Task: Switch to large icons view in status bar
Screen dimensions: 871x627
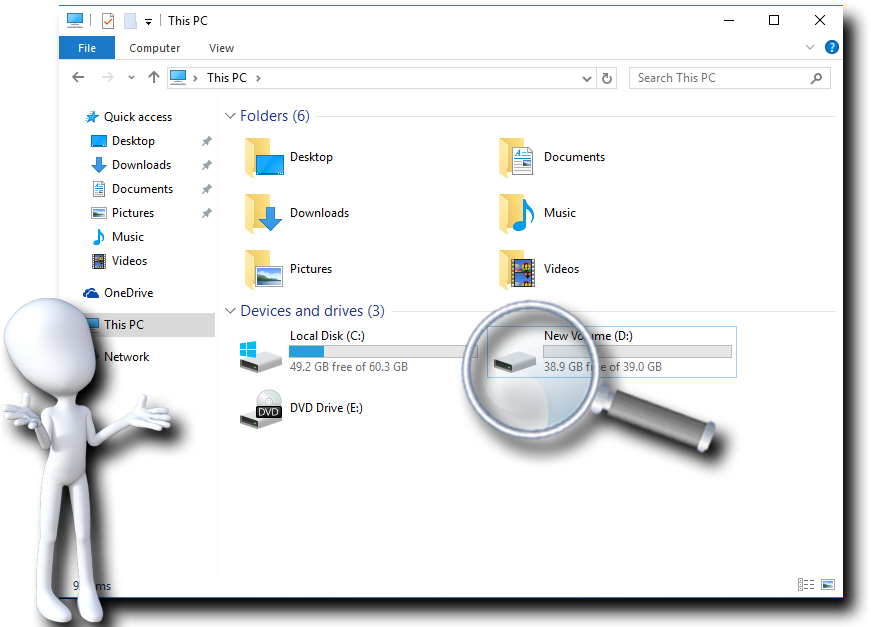Action: coord(827,584)
